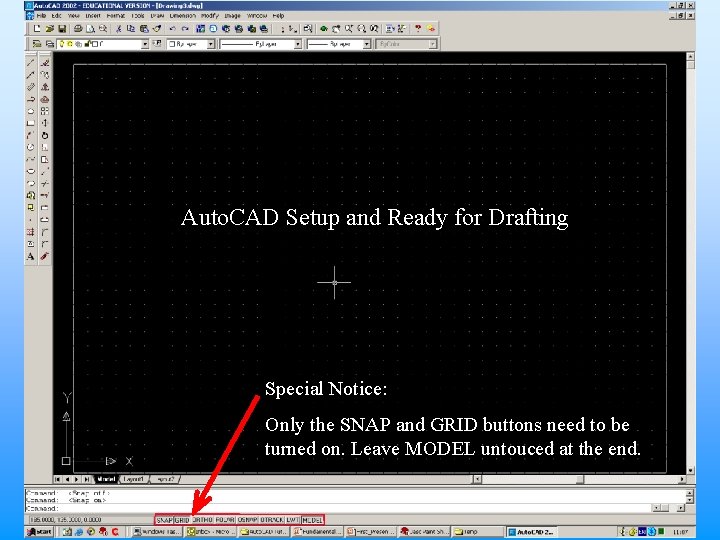Click the Save floppy disk icon
This screenshot has height=540, width=720.
pyautogui.click(x=62, y=29)
